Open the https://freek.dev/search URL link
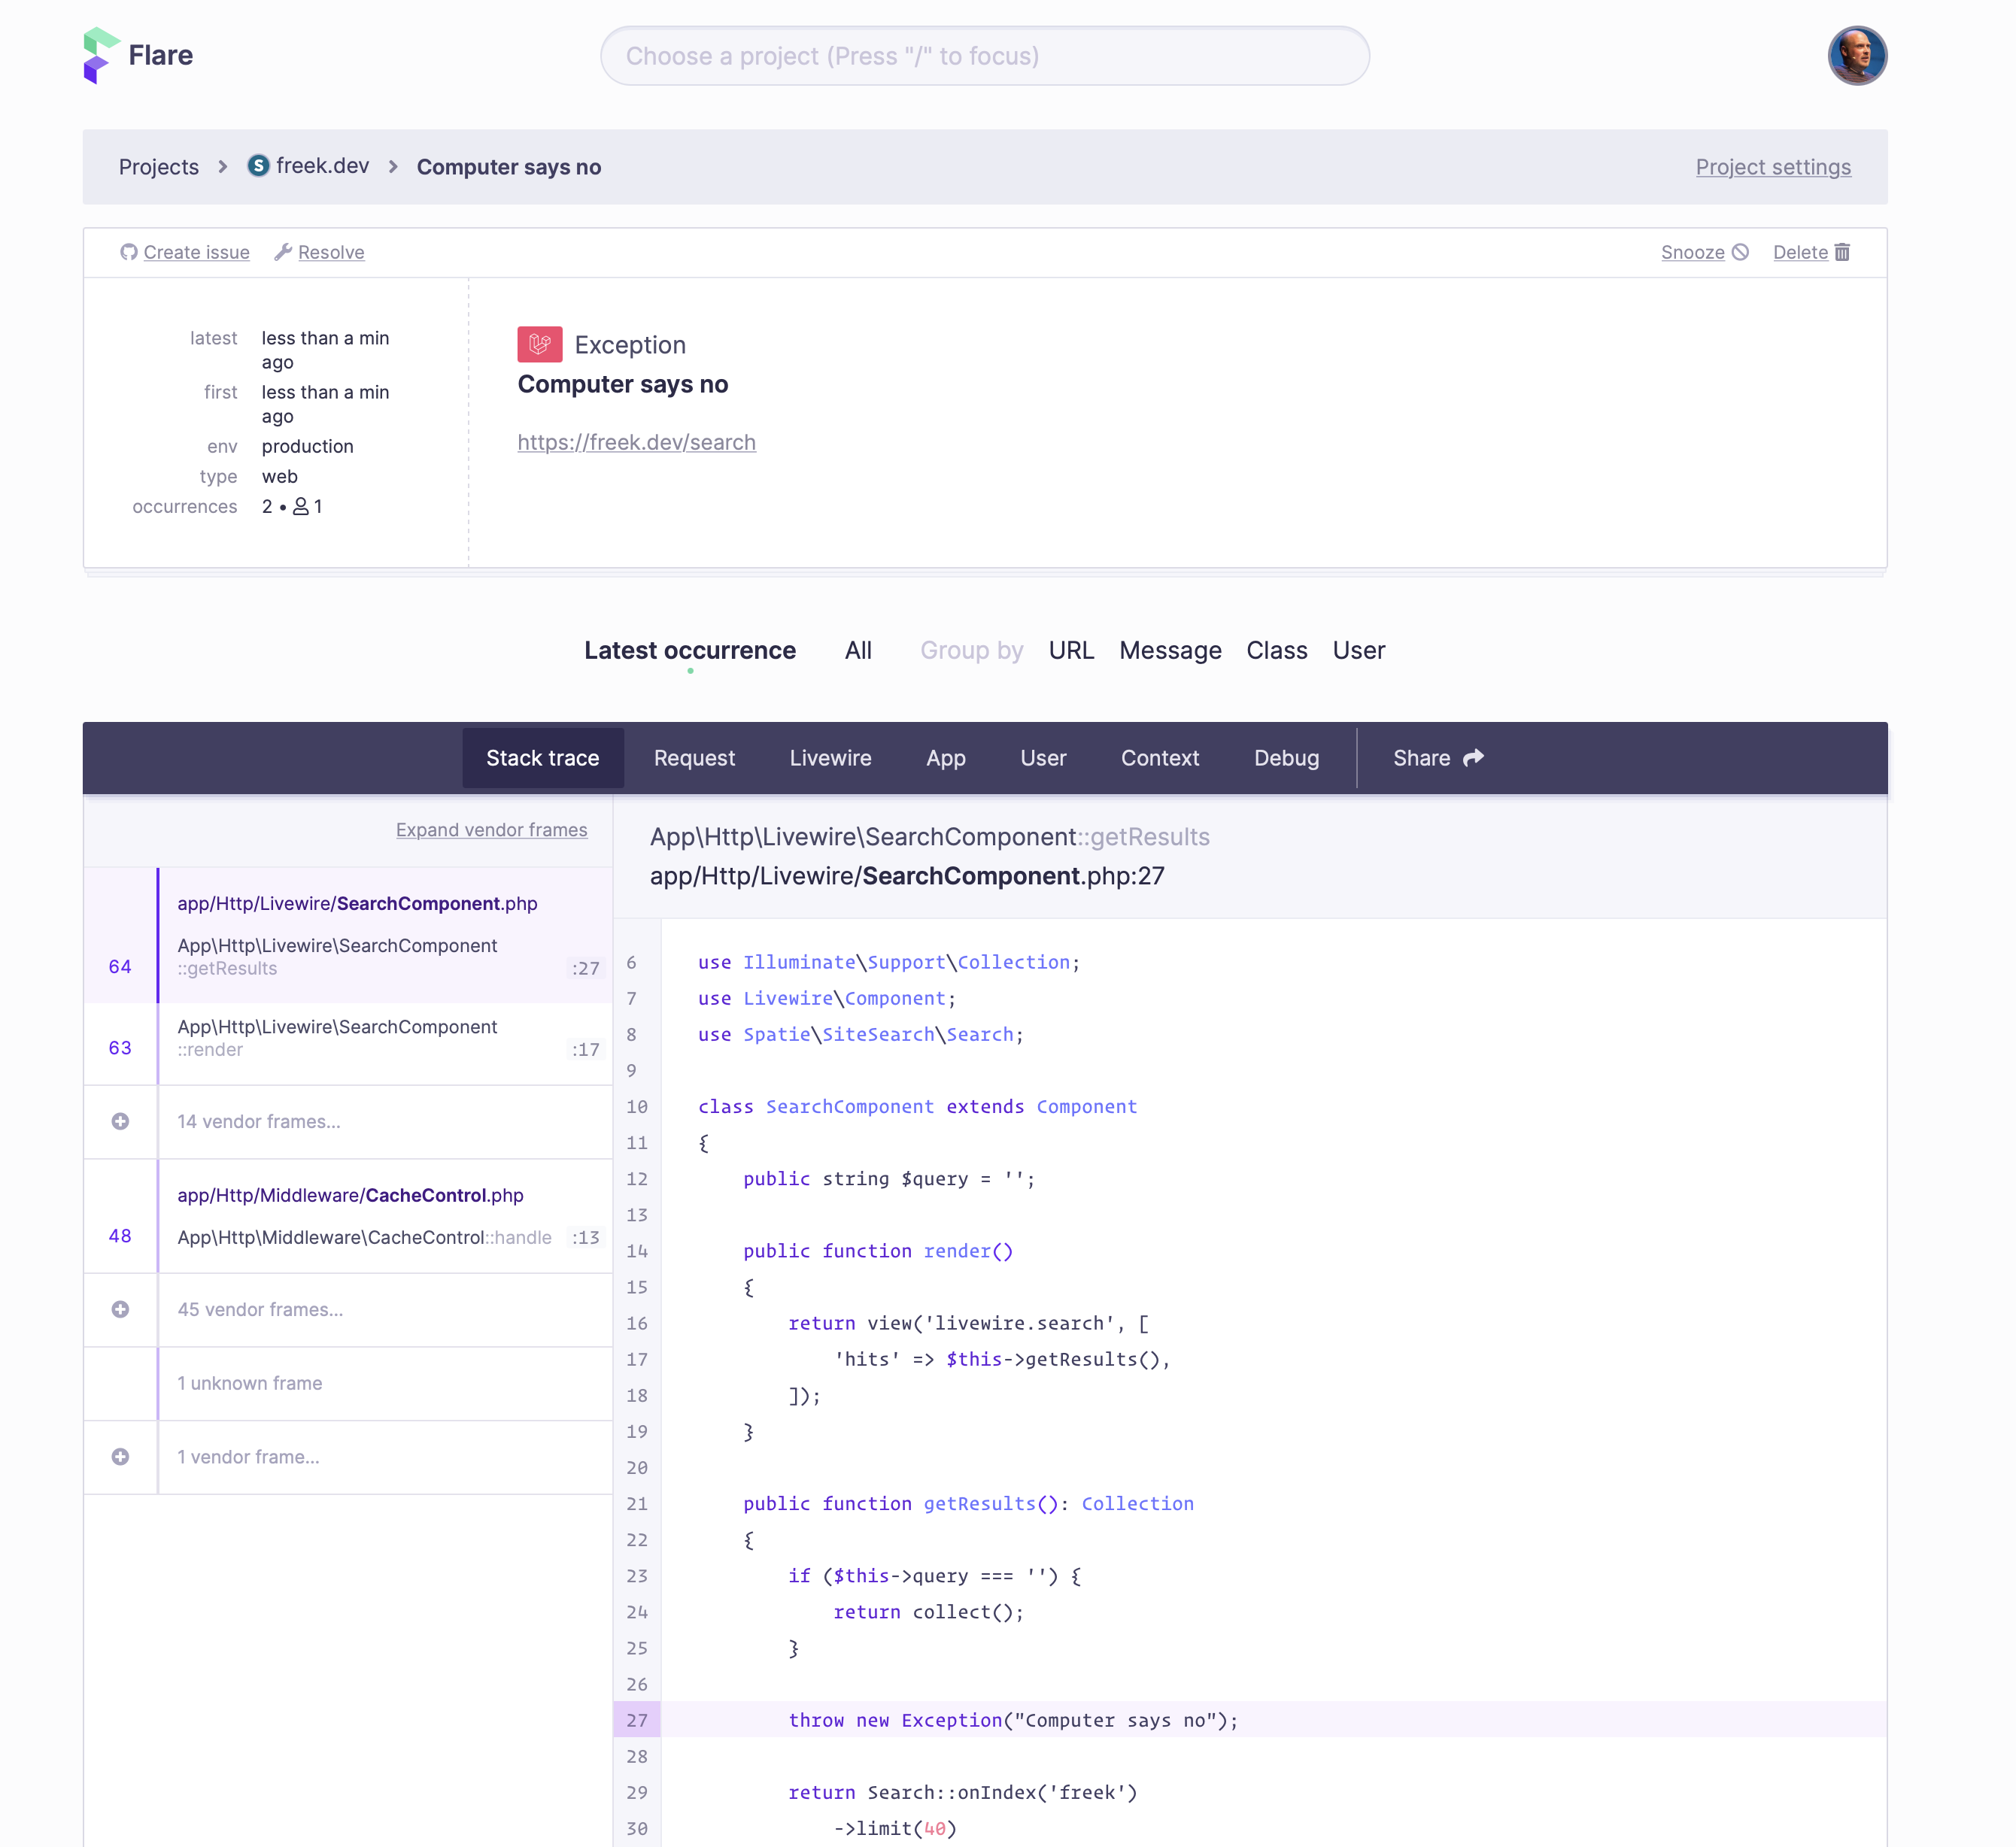This screenshot has height=1847, width=2016. pos(636,442)
